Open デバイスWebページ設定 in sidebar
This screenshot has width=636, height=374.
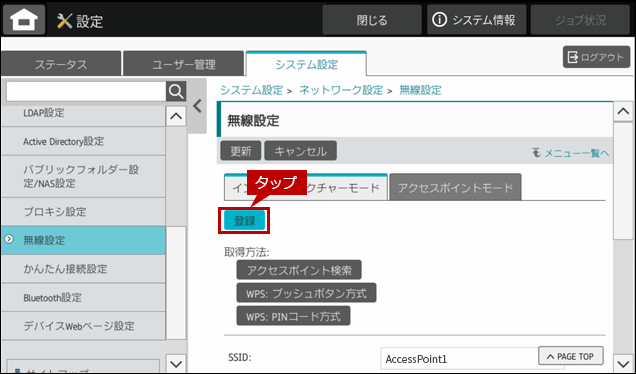(83, 326)
